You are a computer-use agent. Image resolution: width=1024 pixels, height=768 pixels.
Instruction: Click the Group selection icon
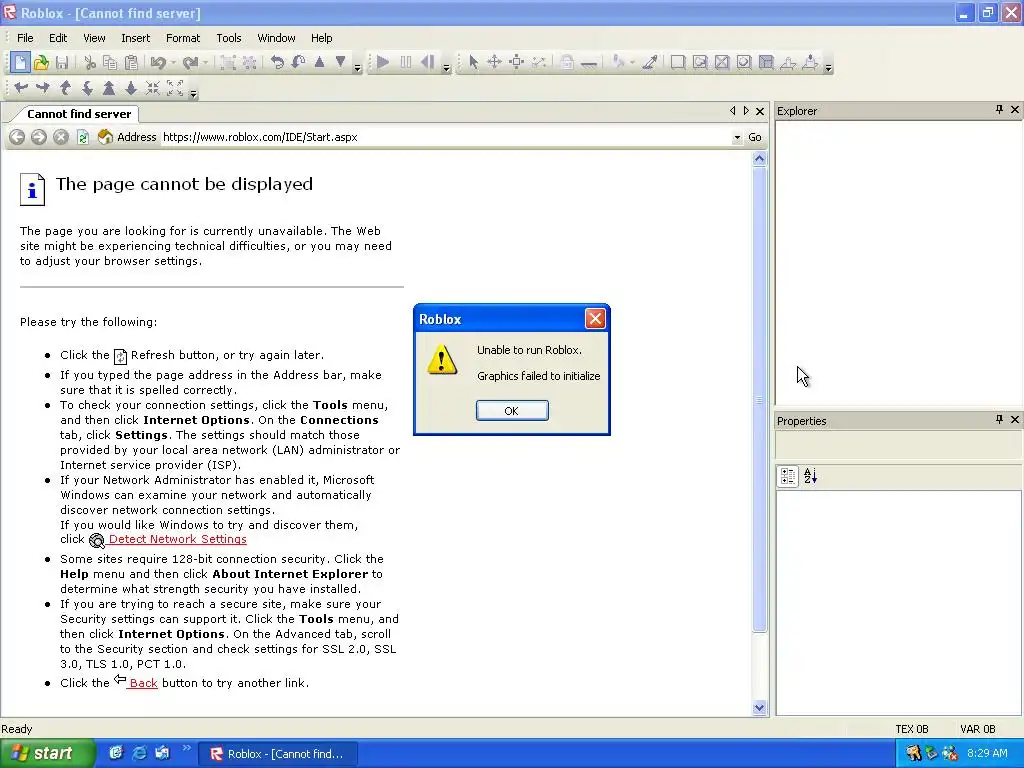point(228,63)
